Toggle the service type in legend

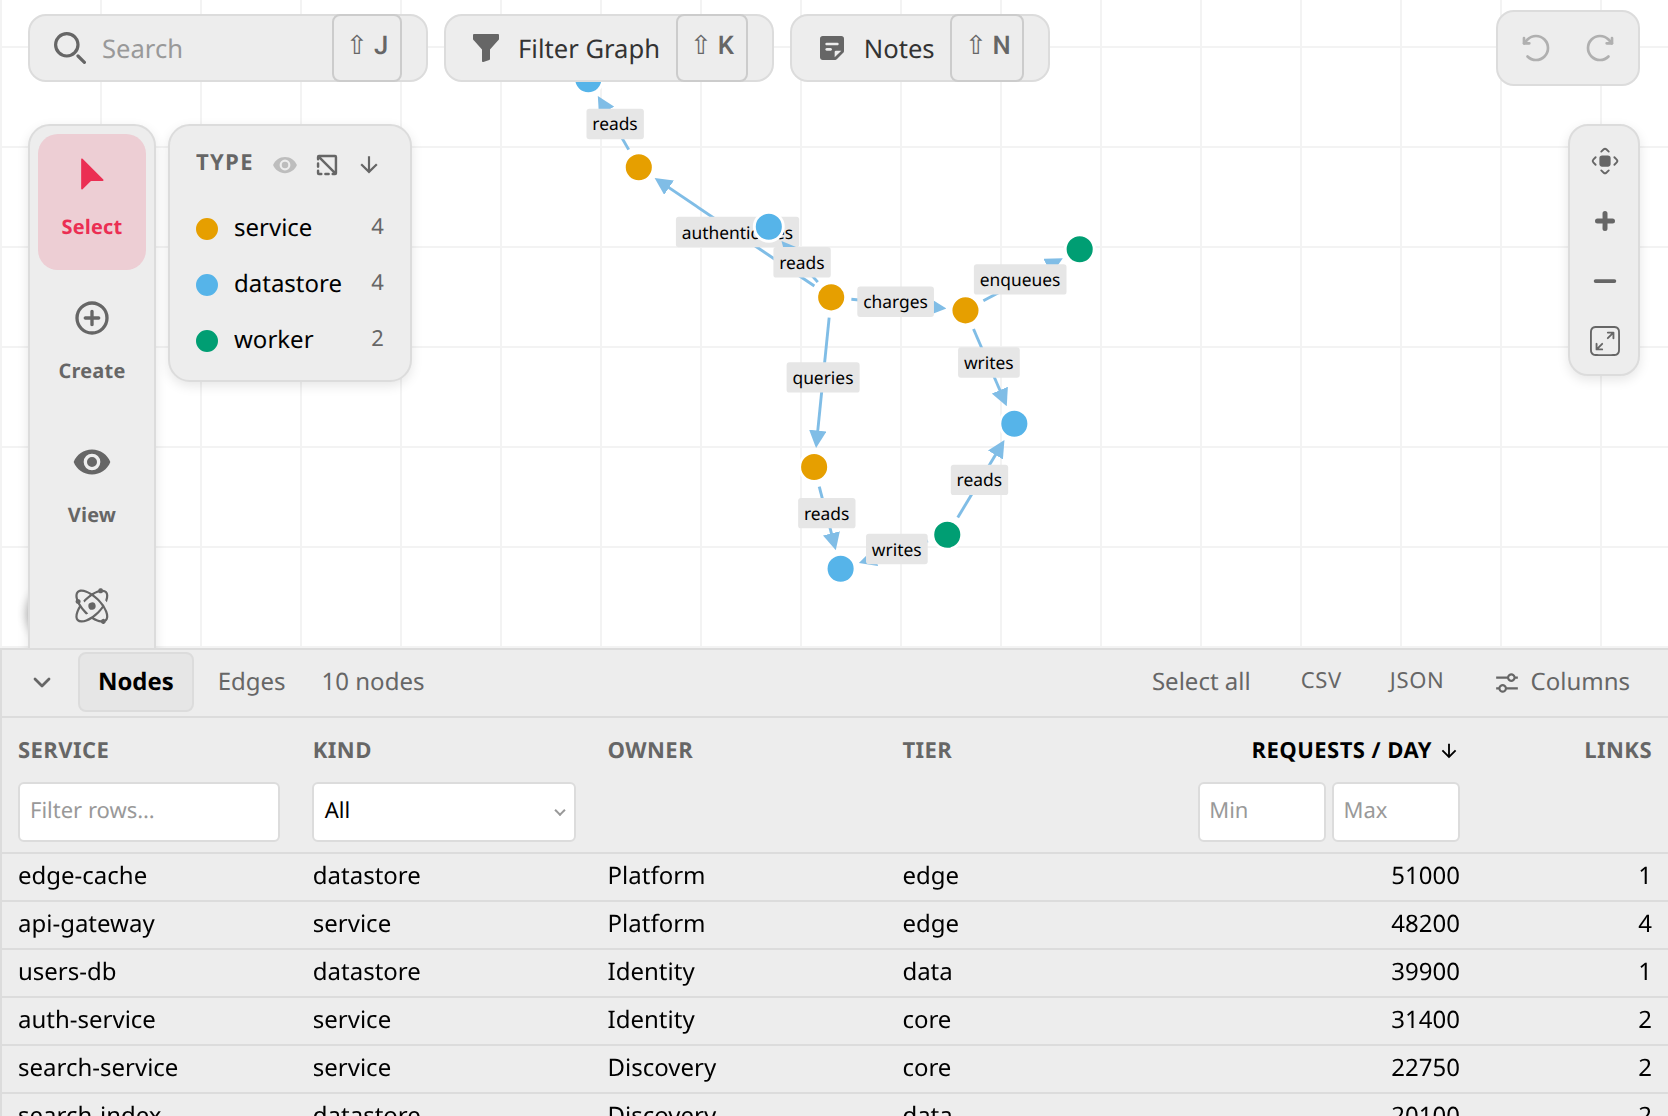coord(290,228)
